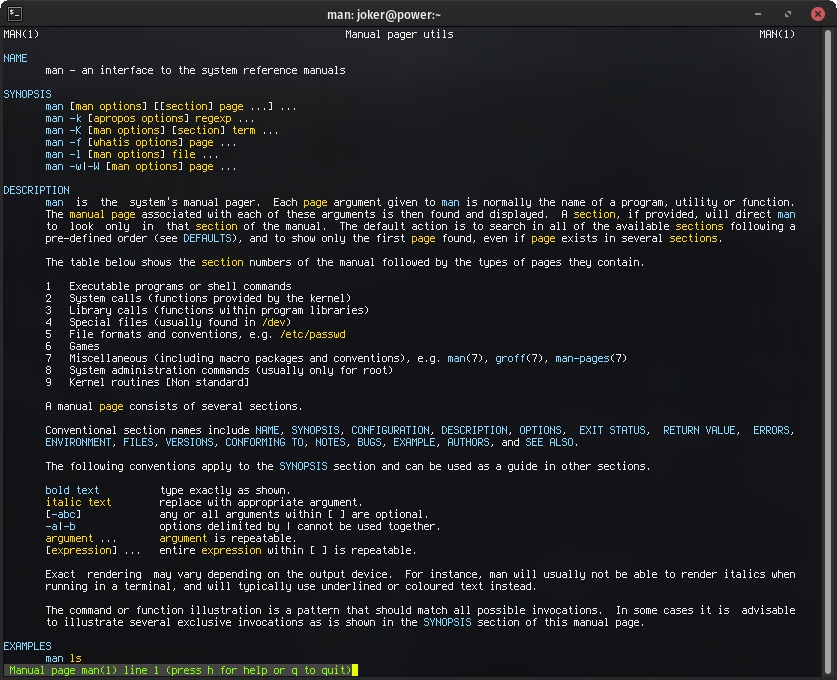The width and height of the screenshot is (837, 680).
Task: Click '2 System calls' row
Action: [x=198, y=298]
